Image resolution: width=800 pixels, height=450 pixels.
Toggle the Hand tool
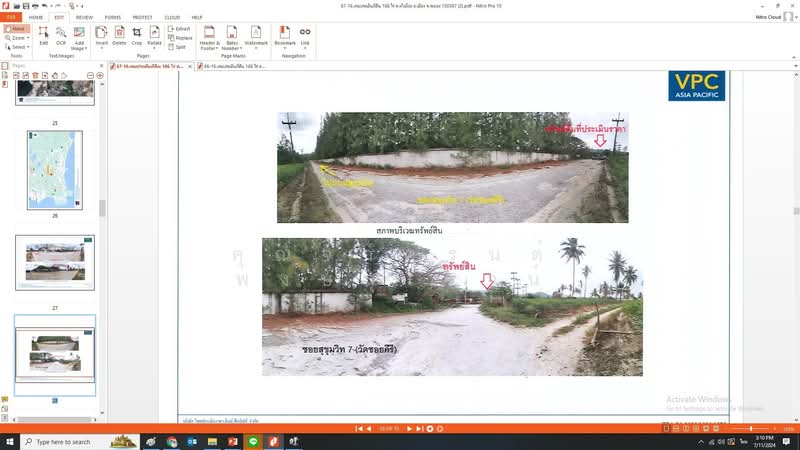point(16,29)
